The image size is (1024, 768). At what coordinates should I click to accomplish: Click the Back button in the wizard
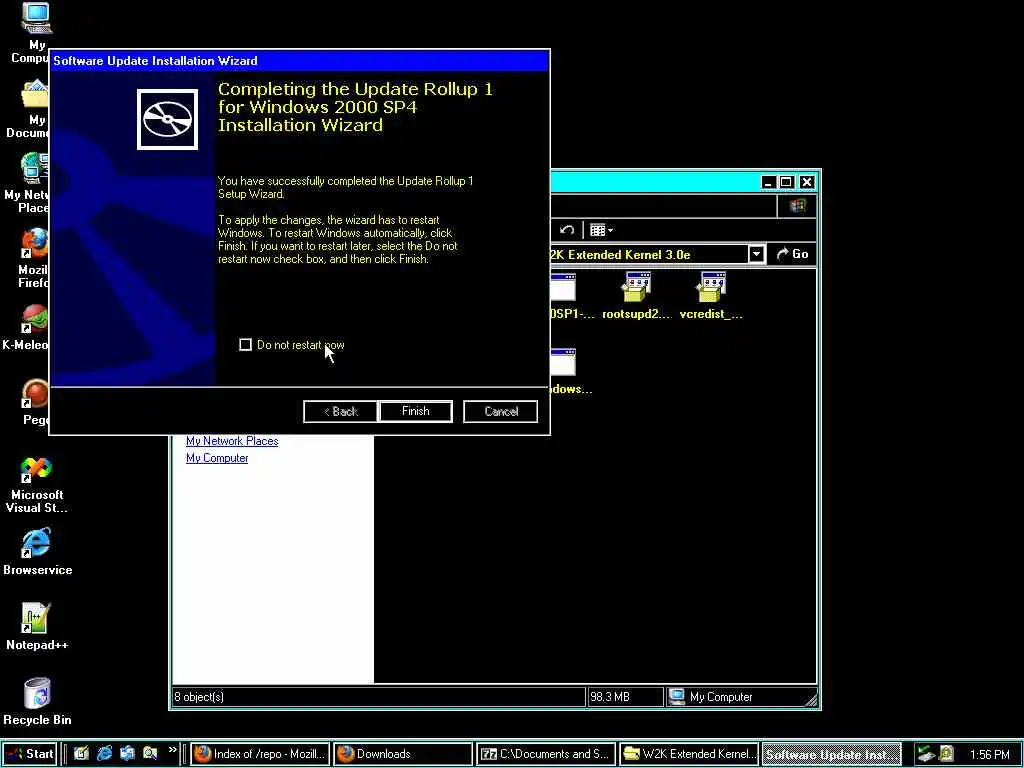pos(340,411)
